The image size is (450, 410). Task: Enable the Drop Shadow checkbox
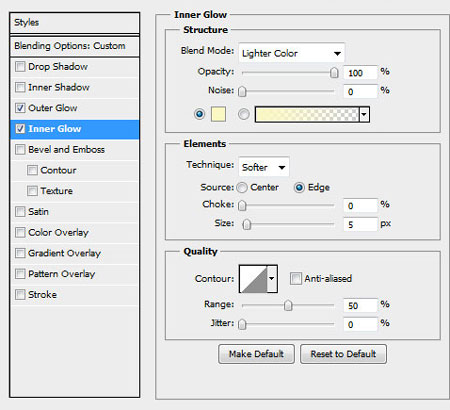[x=20, y=67]
